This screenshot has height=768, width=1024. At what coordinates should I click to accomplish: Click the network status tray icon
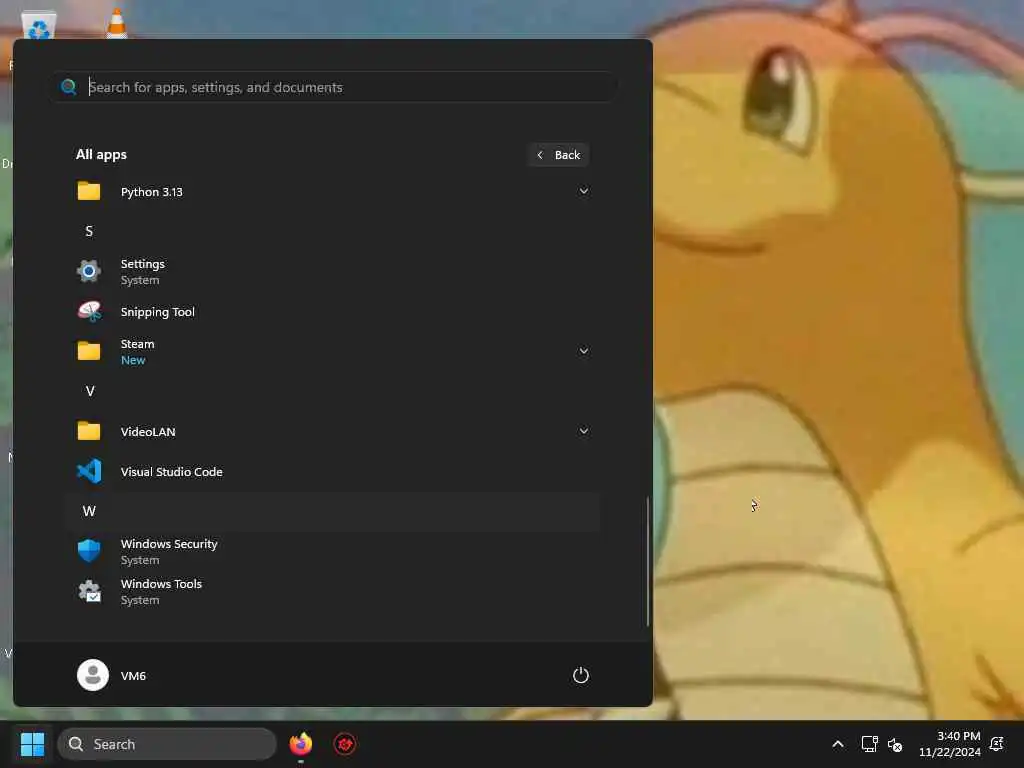point(869,744)
